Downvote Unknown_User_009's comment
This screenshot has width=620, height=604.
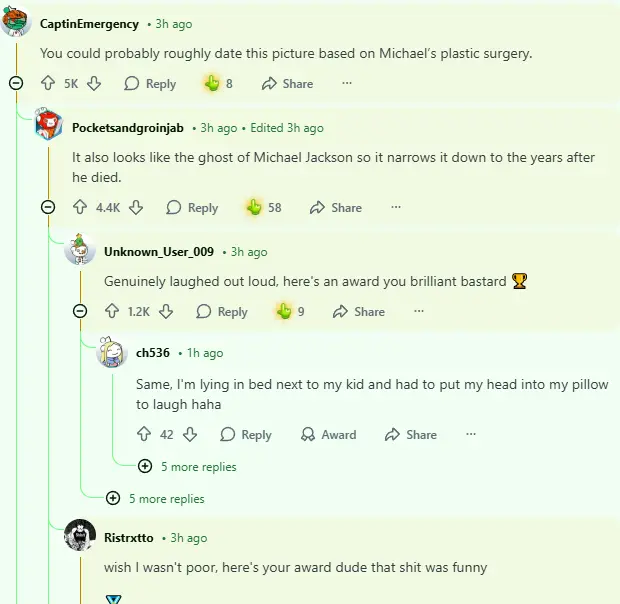(x=167, y=312)
